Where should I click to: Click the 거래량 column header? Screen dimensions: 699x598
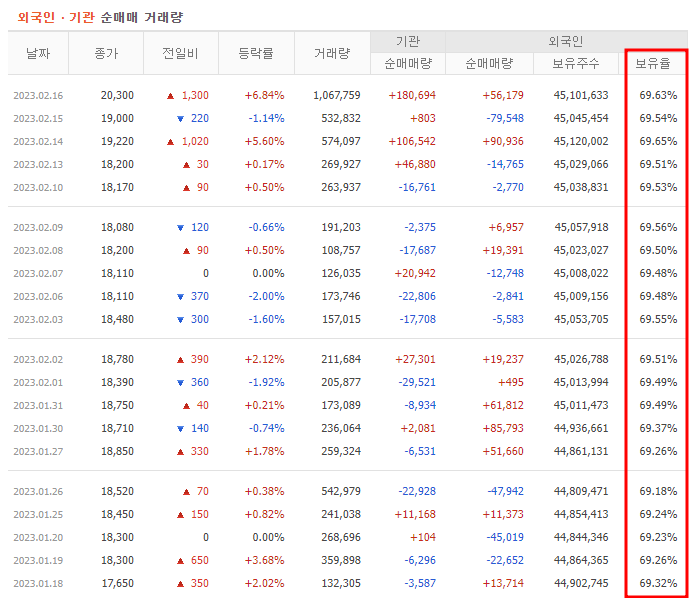332,54
